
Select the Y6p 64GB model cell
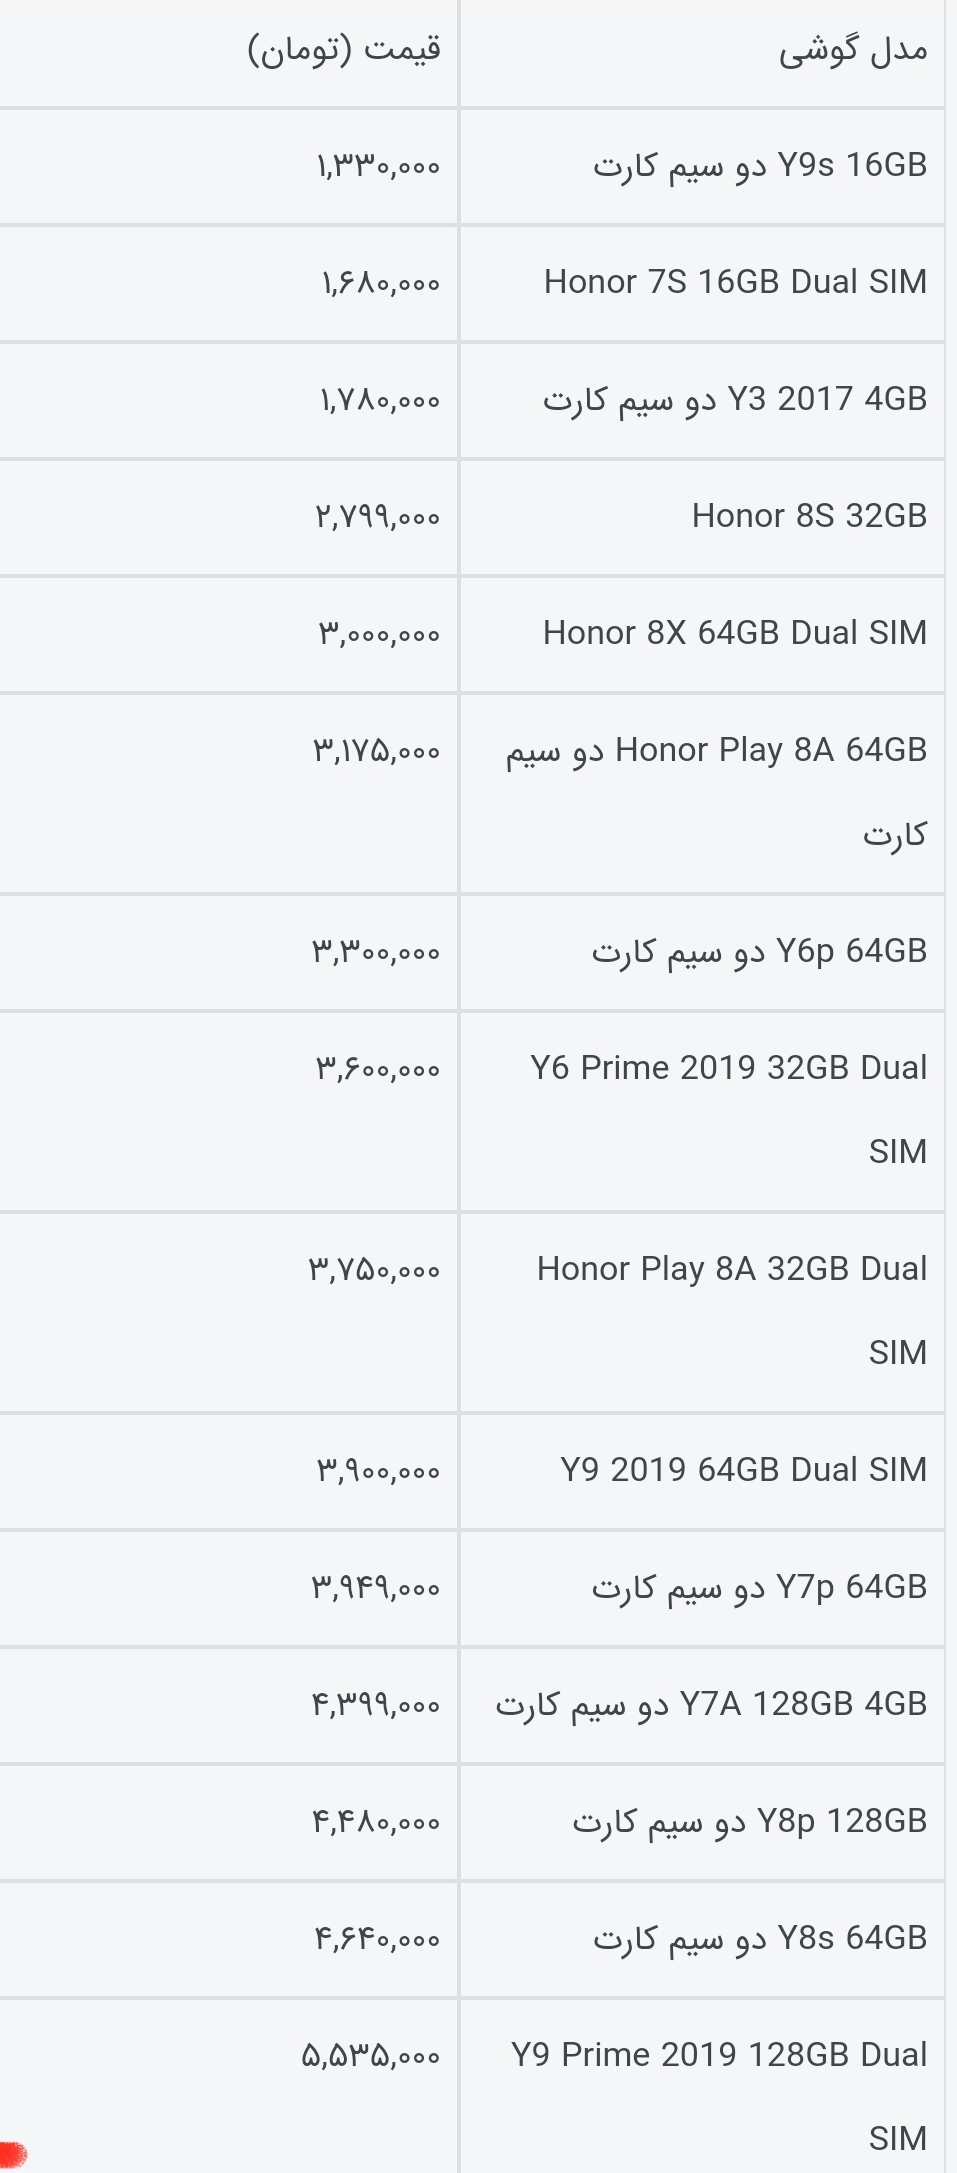(759, 951)
